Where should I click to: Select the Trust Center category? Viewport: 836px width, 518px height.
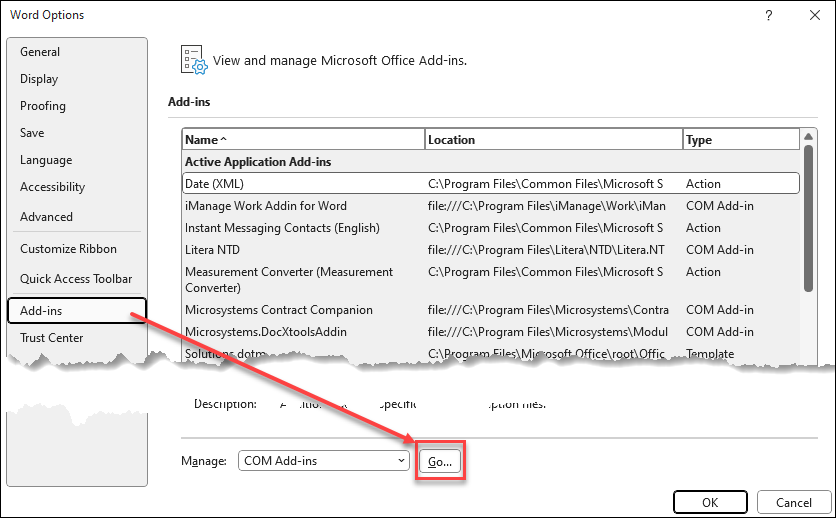click(52, 338)
